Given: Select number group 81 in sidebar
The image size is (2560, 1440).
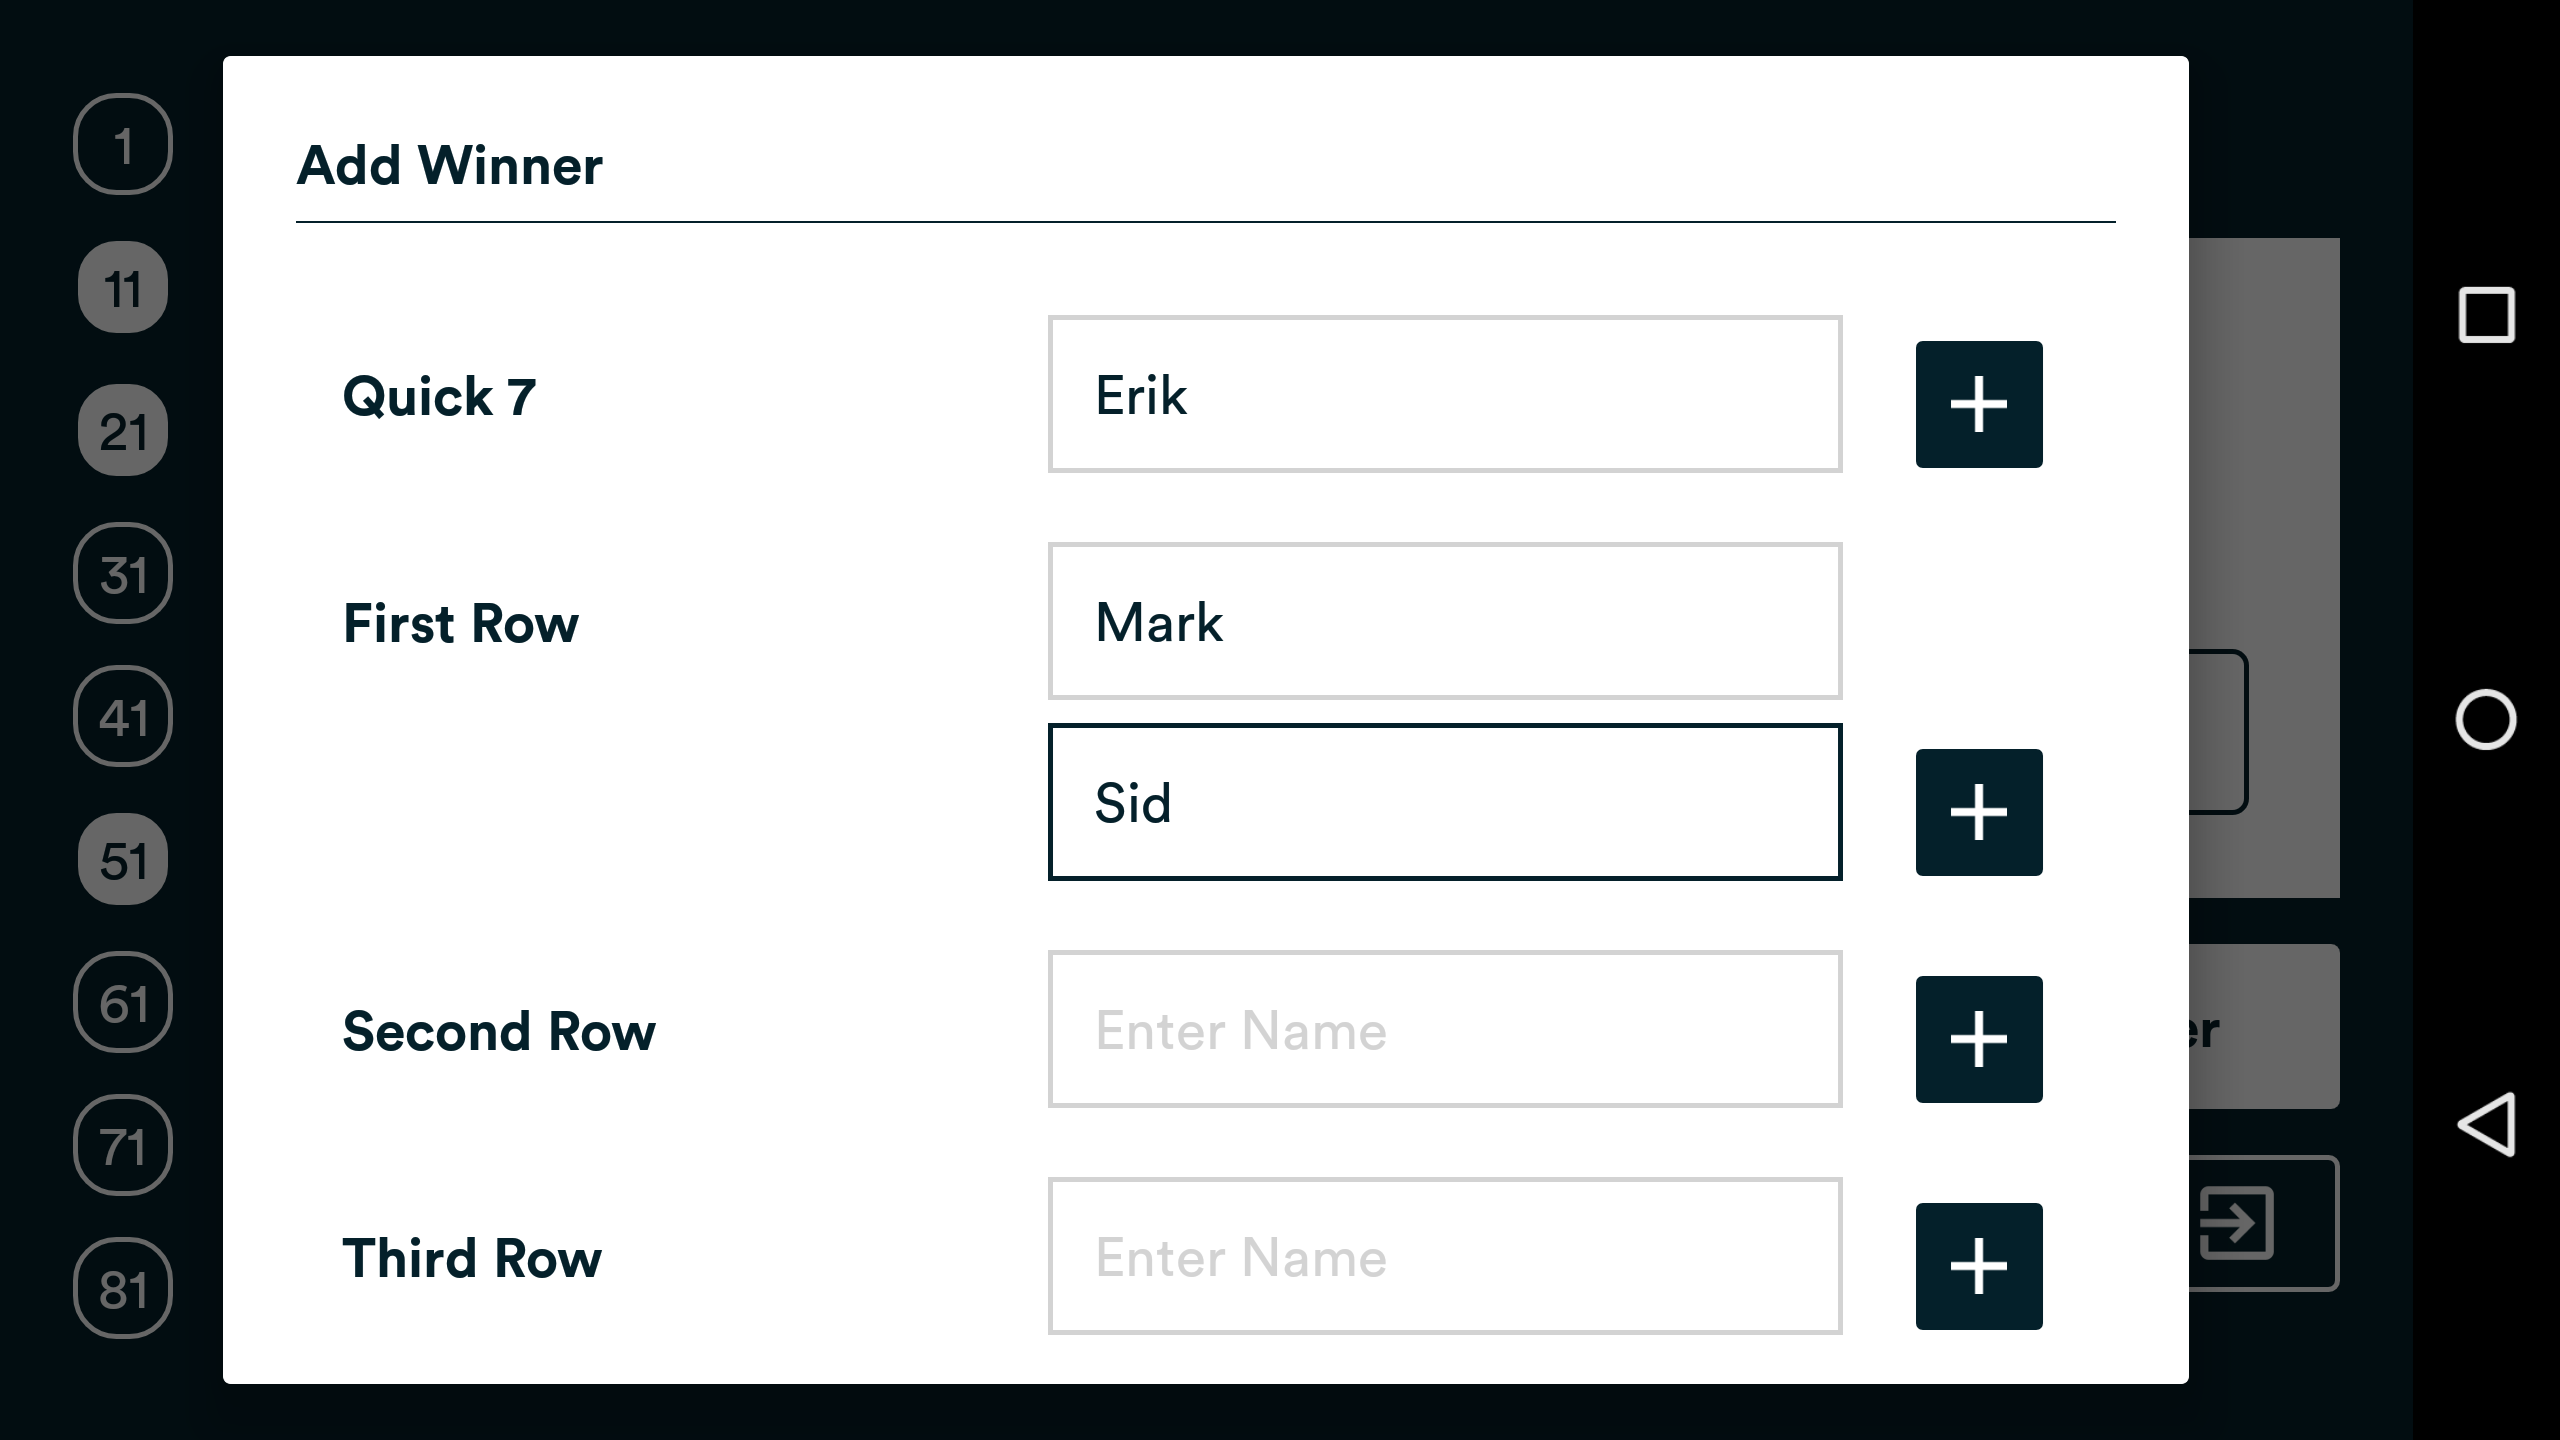Looking at the screenshot, I should (x=122, y=1288).
